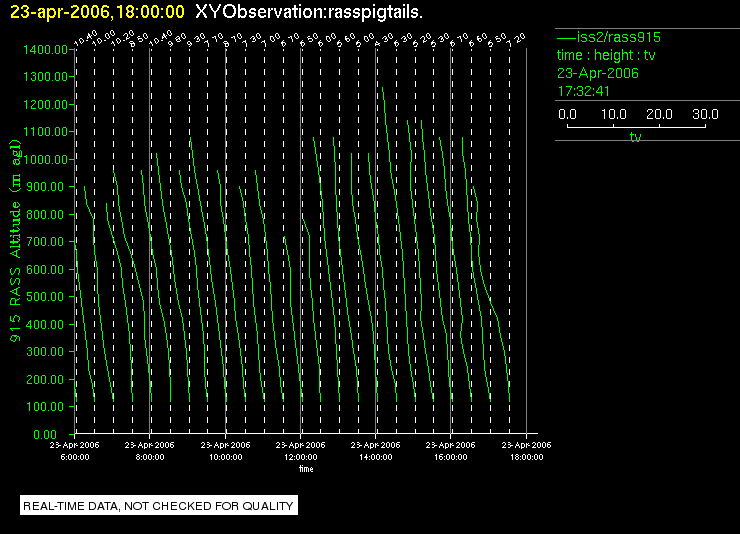
Task: Click the 700.00 altitude axis label
Action: pos(48,242)
